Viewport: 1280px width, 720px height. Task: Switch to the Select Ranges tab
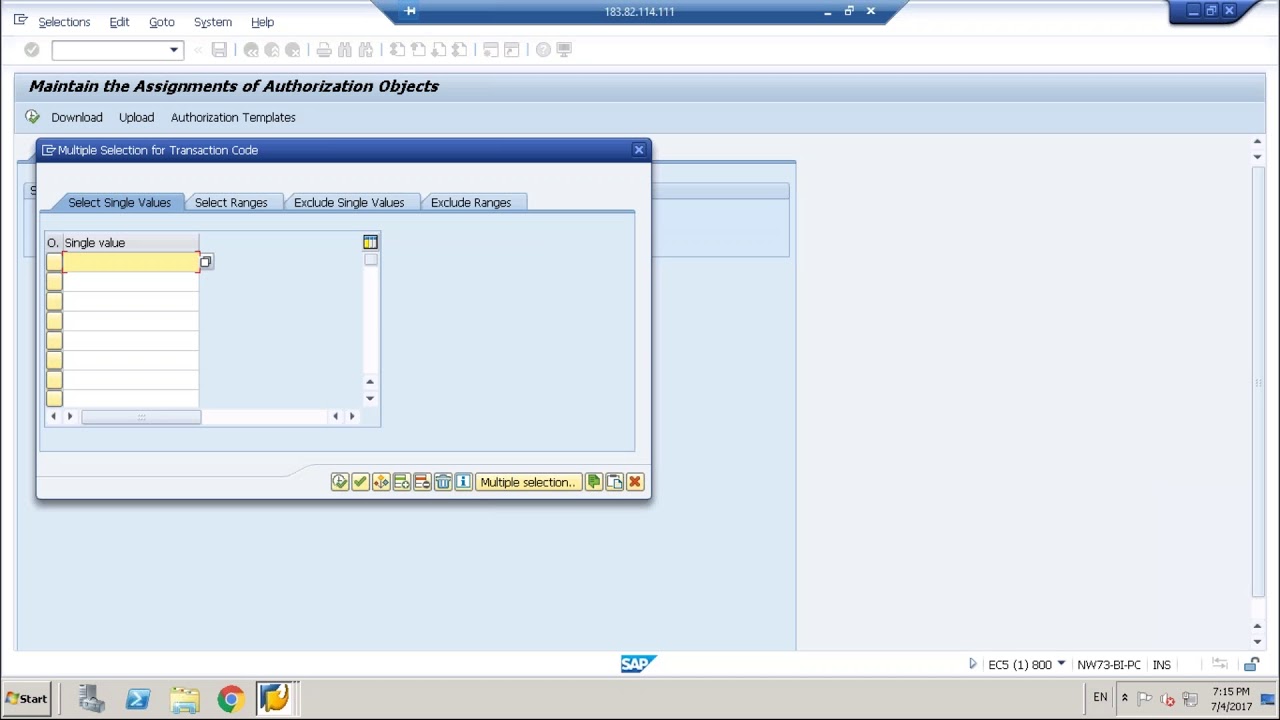click(231, 202)
